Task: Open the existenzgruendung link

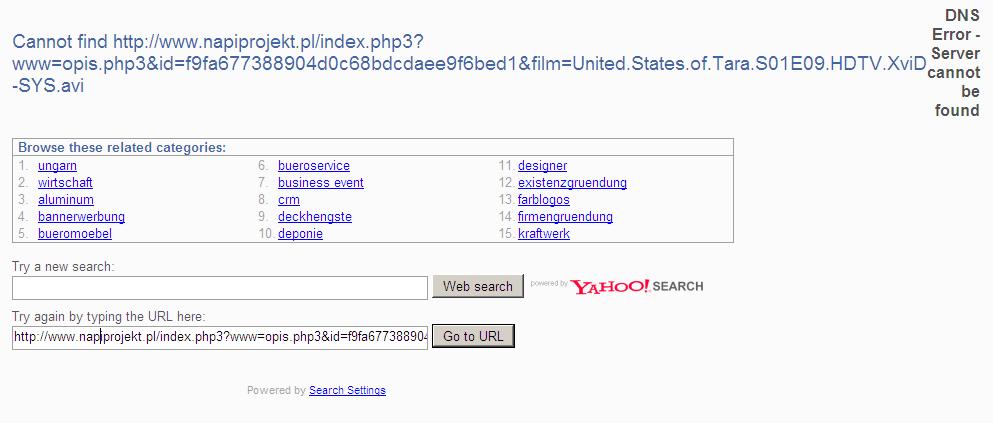Action: (572, 183)
